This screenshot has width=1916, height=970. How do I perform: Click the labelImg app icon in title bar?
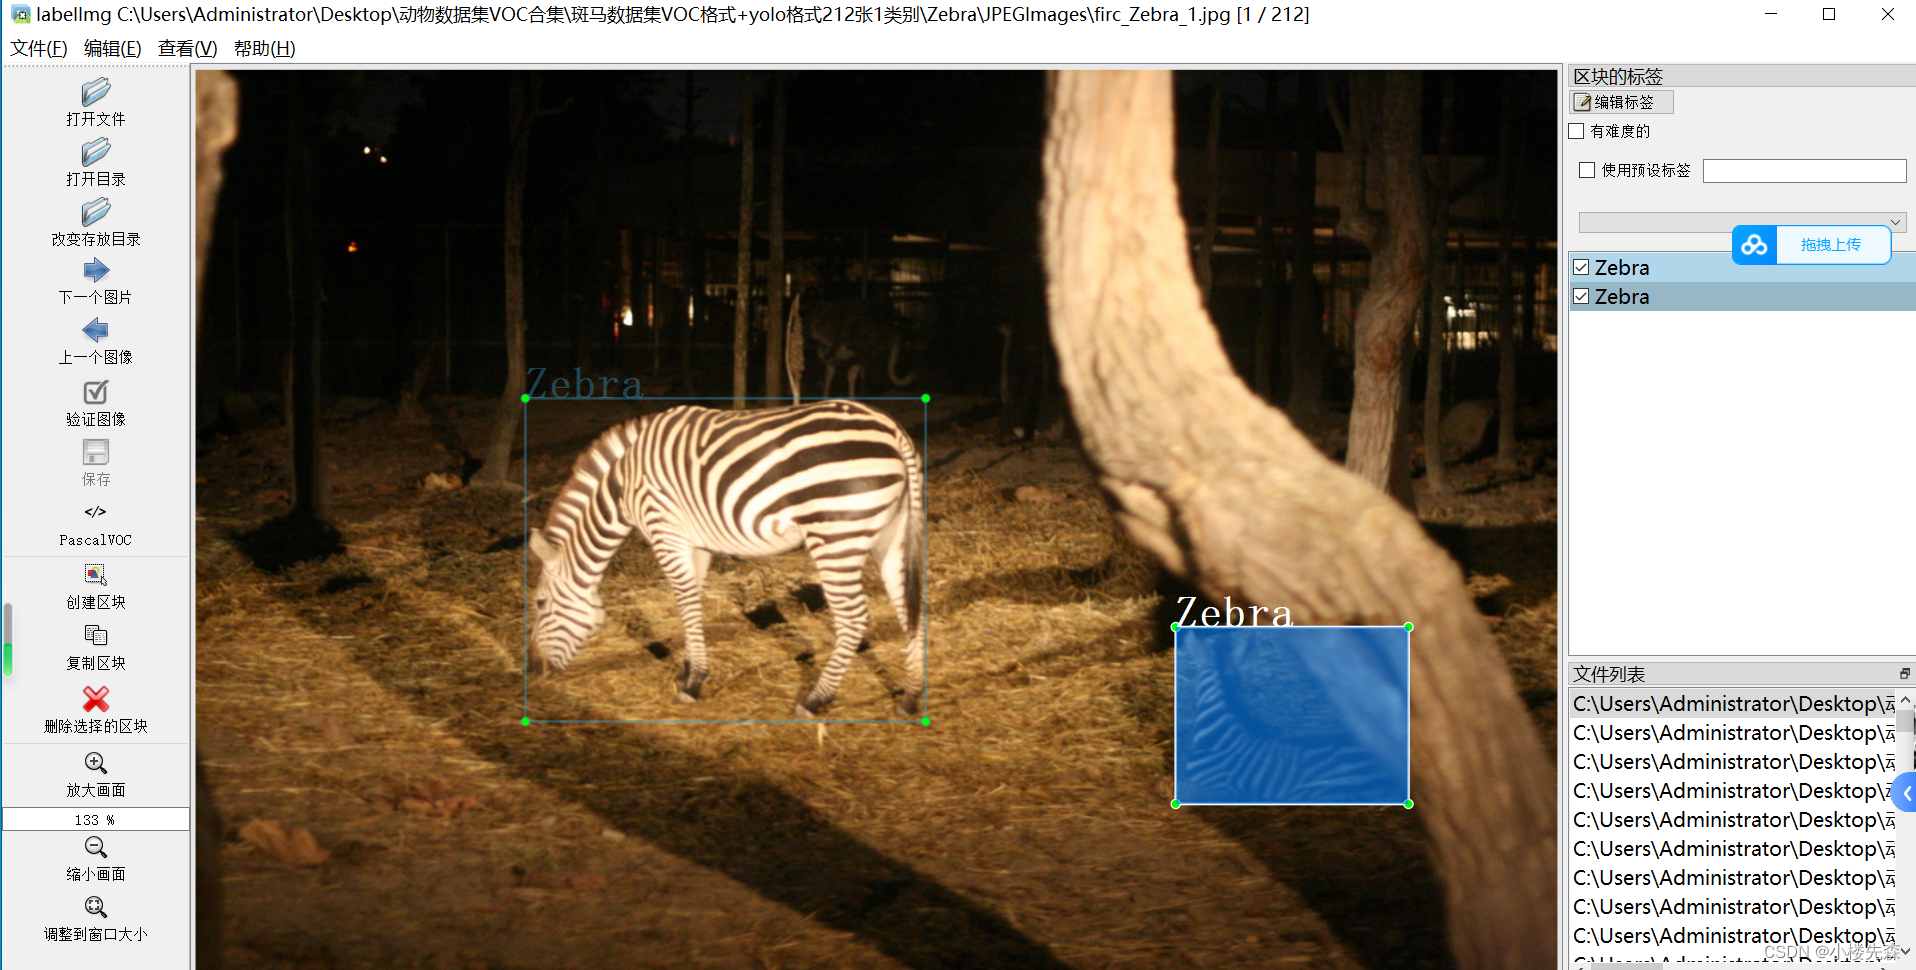(20, 14)
